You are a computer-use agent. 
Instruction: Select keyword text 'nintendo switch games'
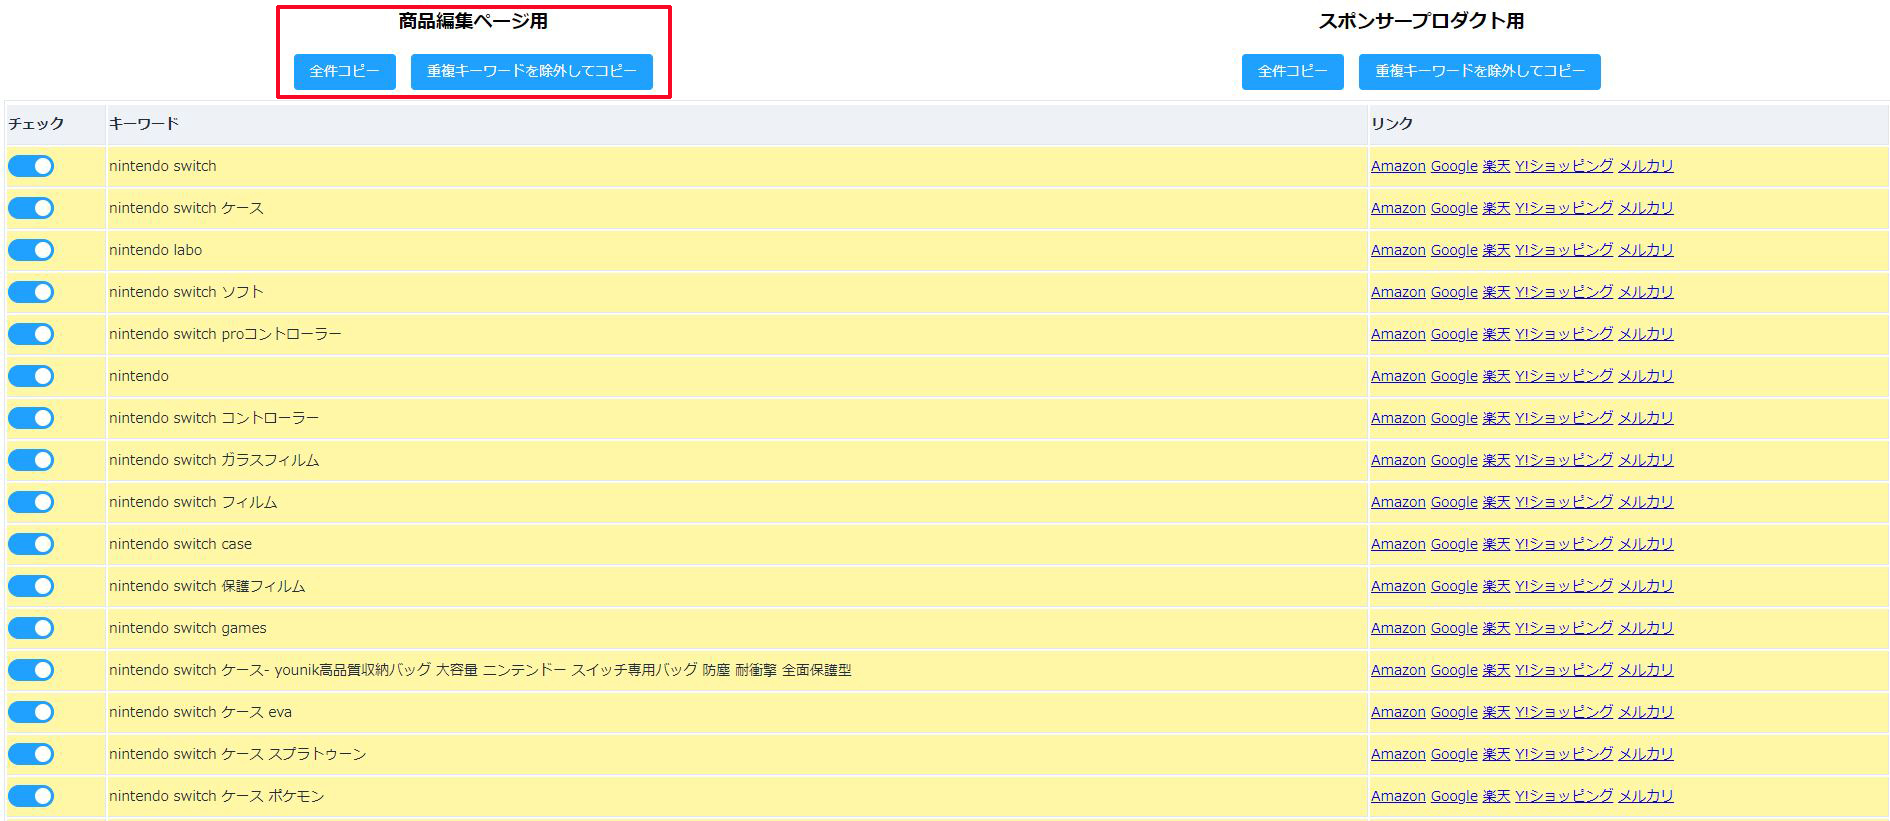point(188,628)
